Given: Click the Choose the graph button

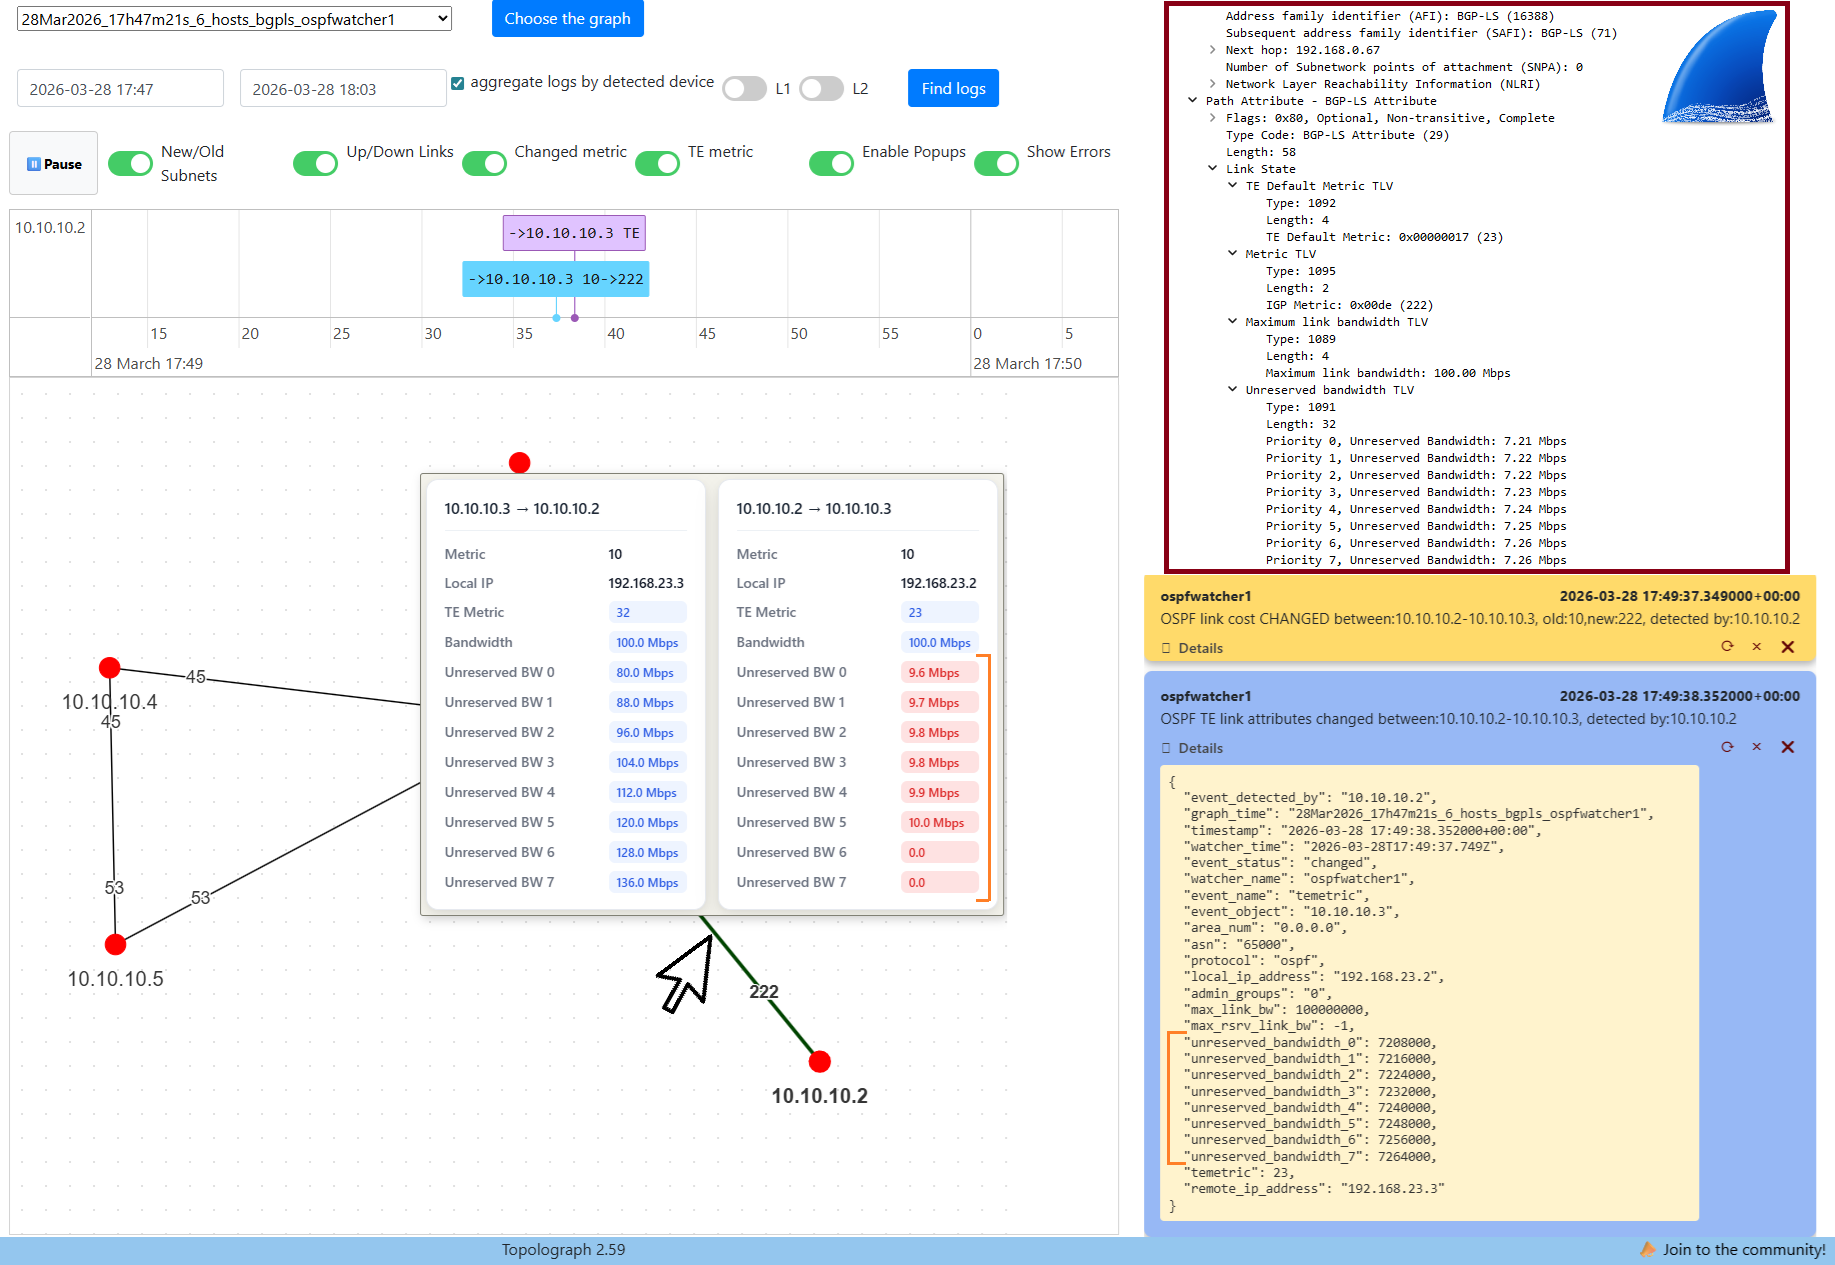Looking at the screenshot, I should coord(567,19).
